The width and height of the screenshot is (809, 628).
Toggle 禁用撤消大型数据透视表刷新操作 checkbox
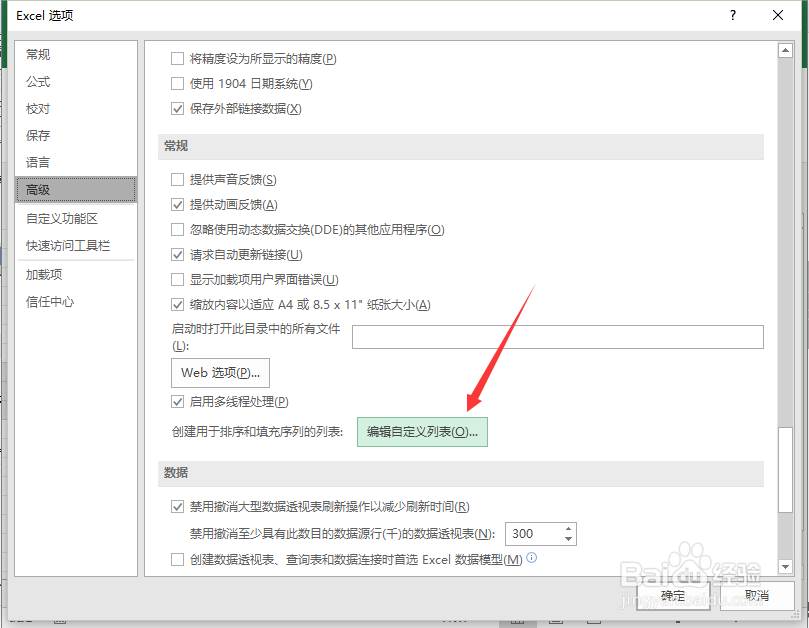pos(177,507)
